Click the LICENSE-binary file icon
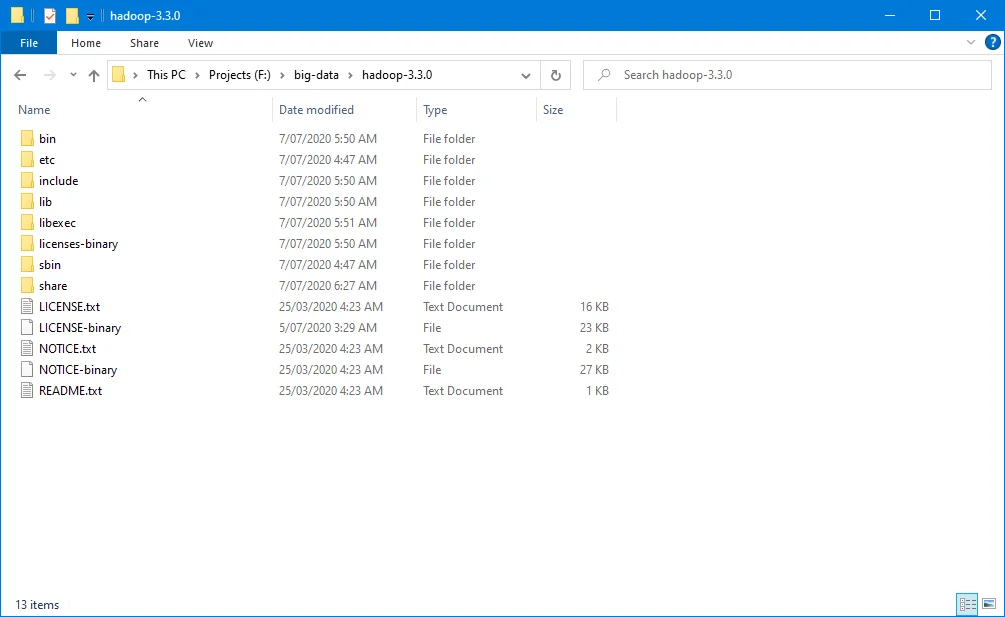The width and height of the screenshot is (1005, 617). click(27, 328)
